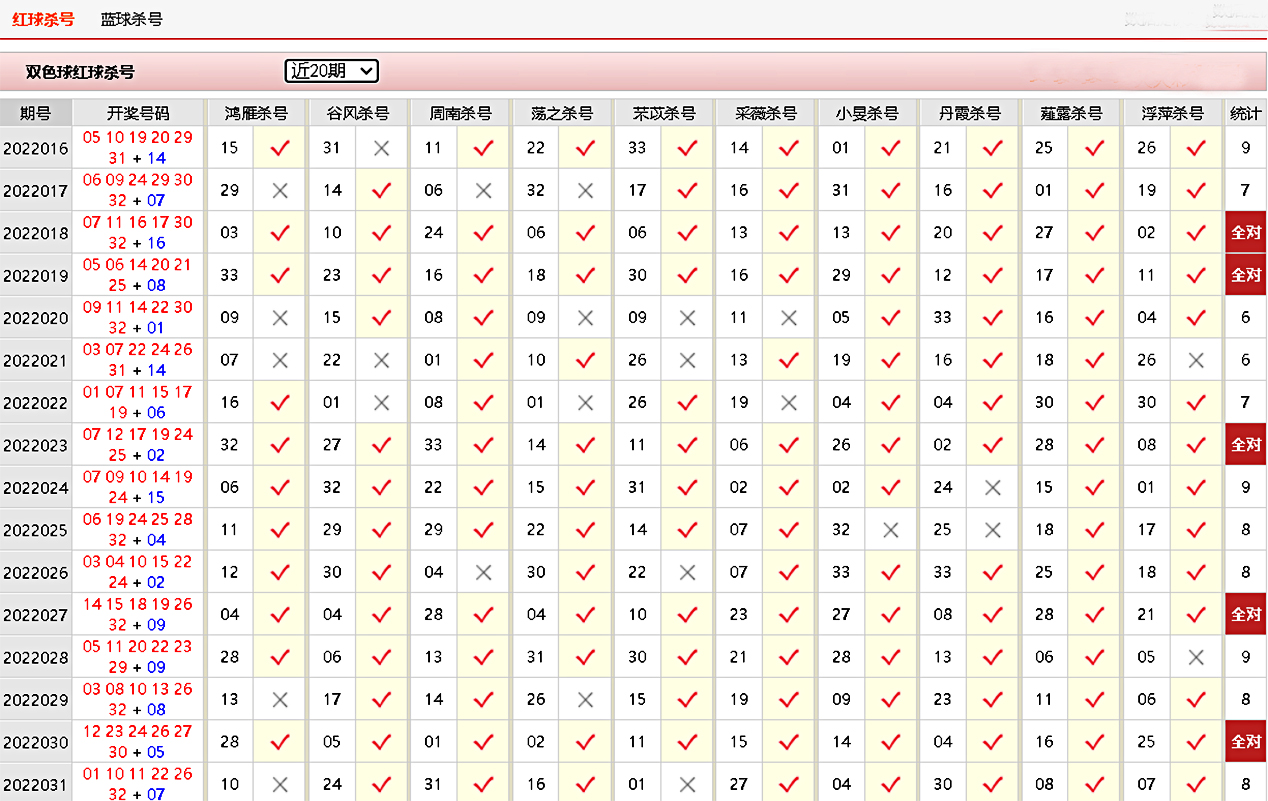Click the winning numbers for period 2022026
This screenshot has width=1268, height=801.
pos(138,572)
